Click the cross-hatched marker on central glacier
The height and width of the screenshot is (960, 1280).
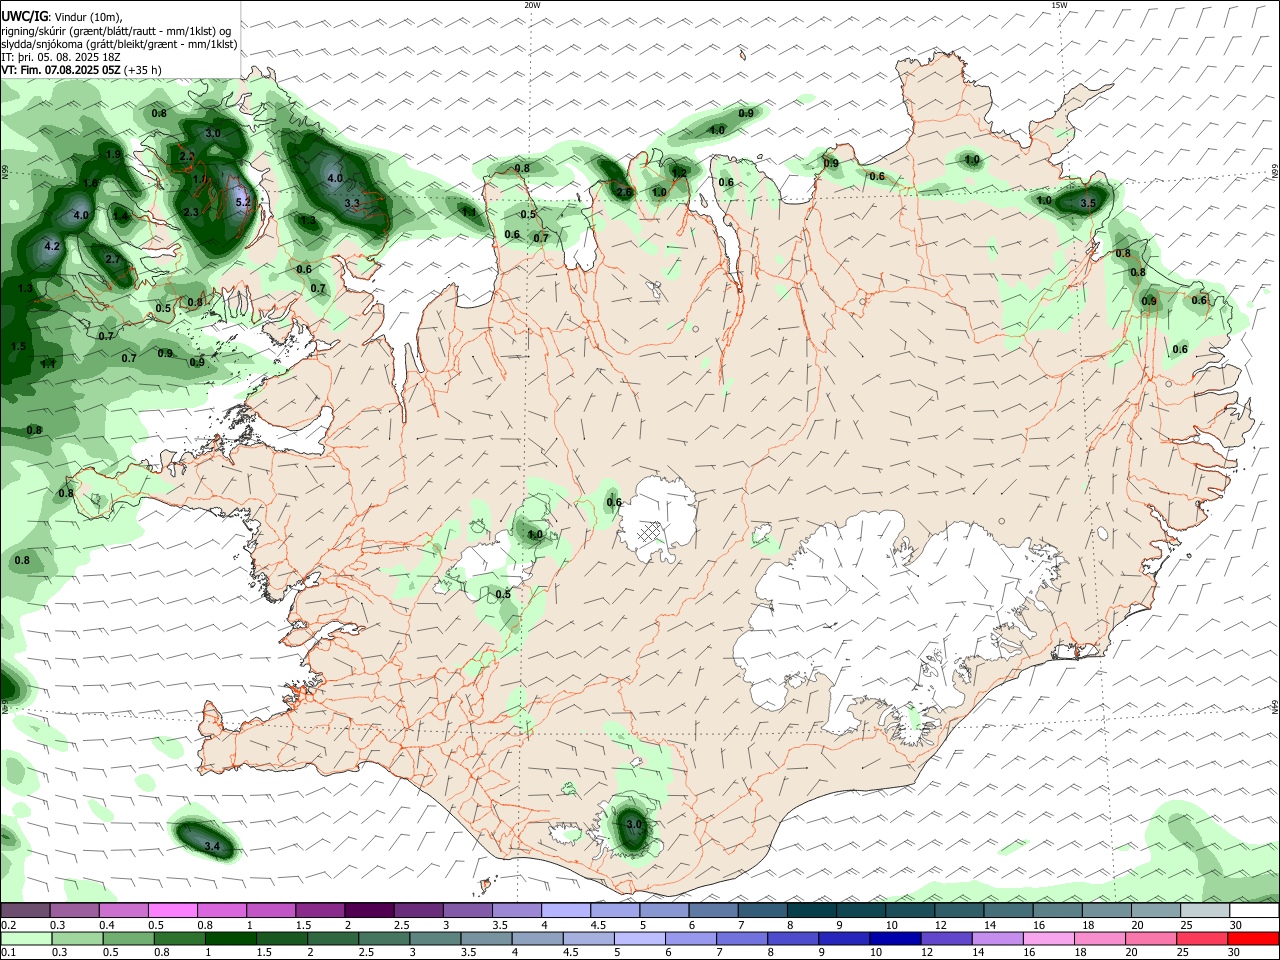[650, 531]
